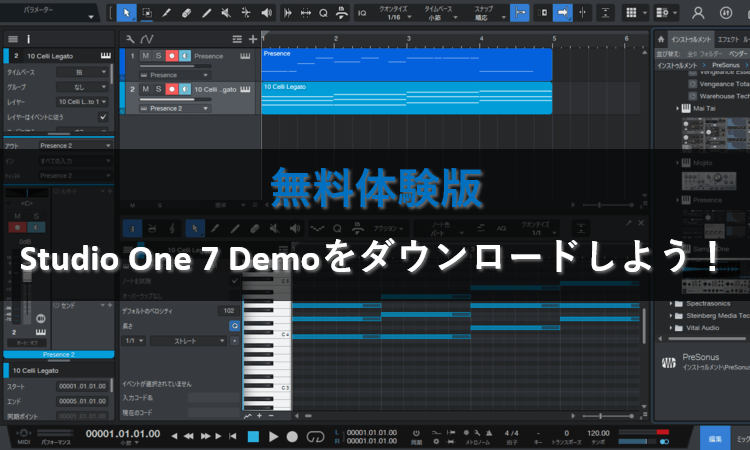Adjust track 2 10 Celli volume slider

tap(175, 99)
